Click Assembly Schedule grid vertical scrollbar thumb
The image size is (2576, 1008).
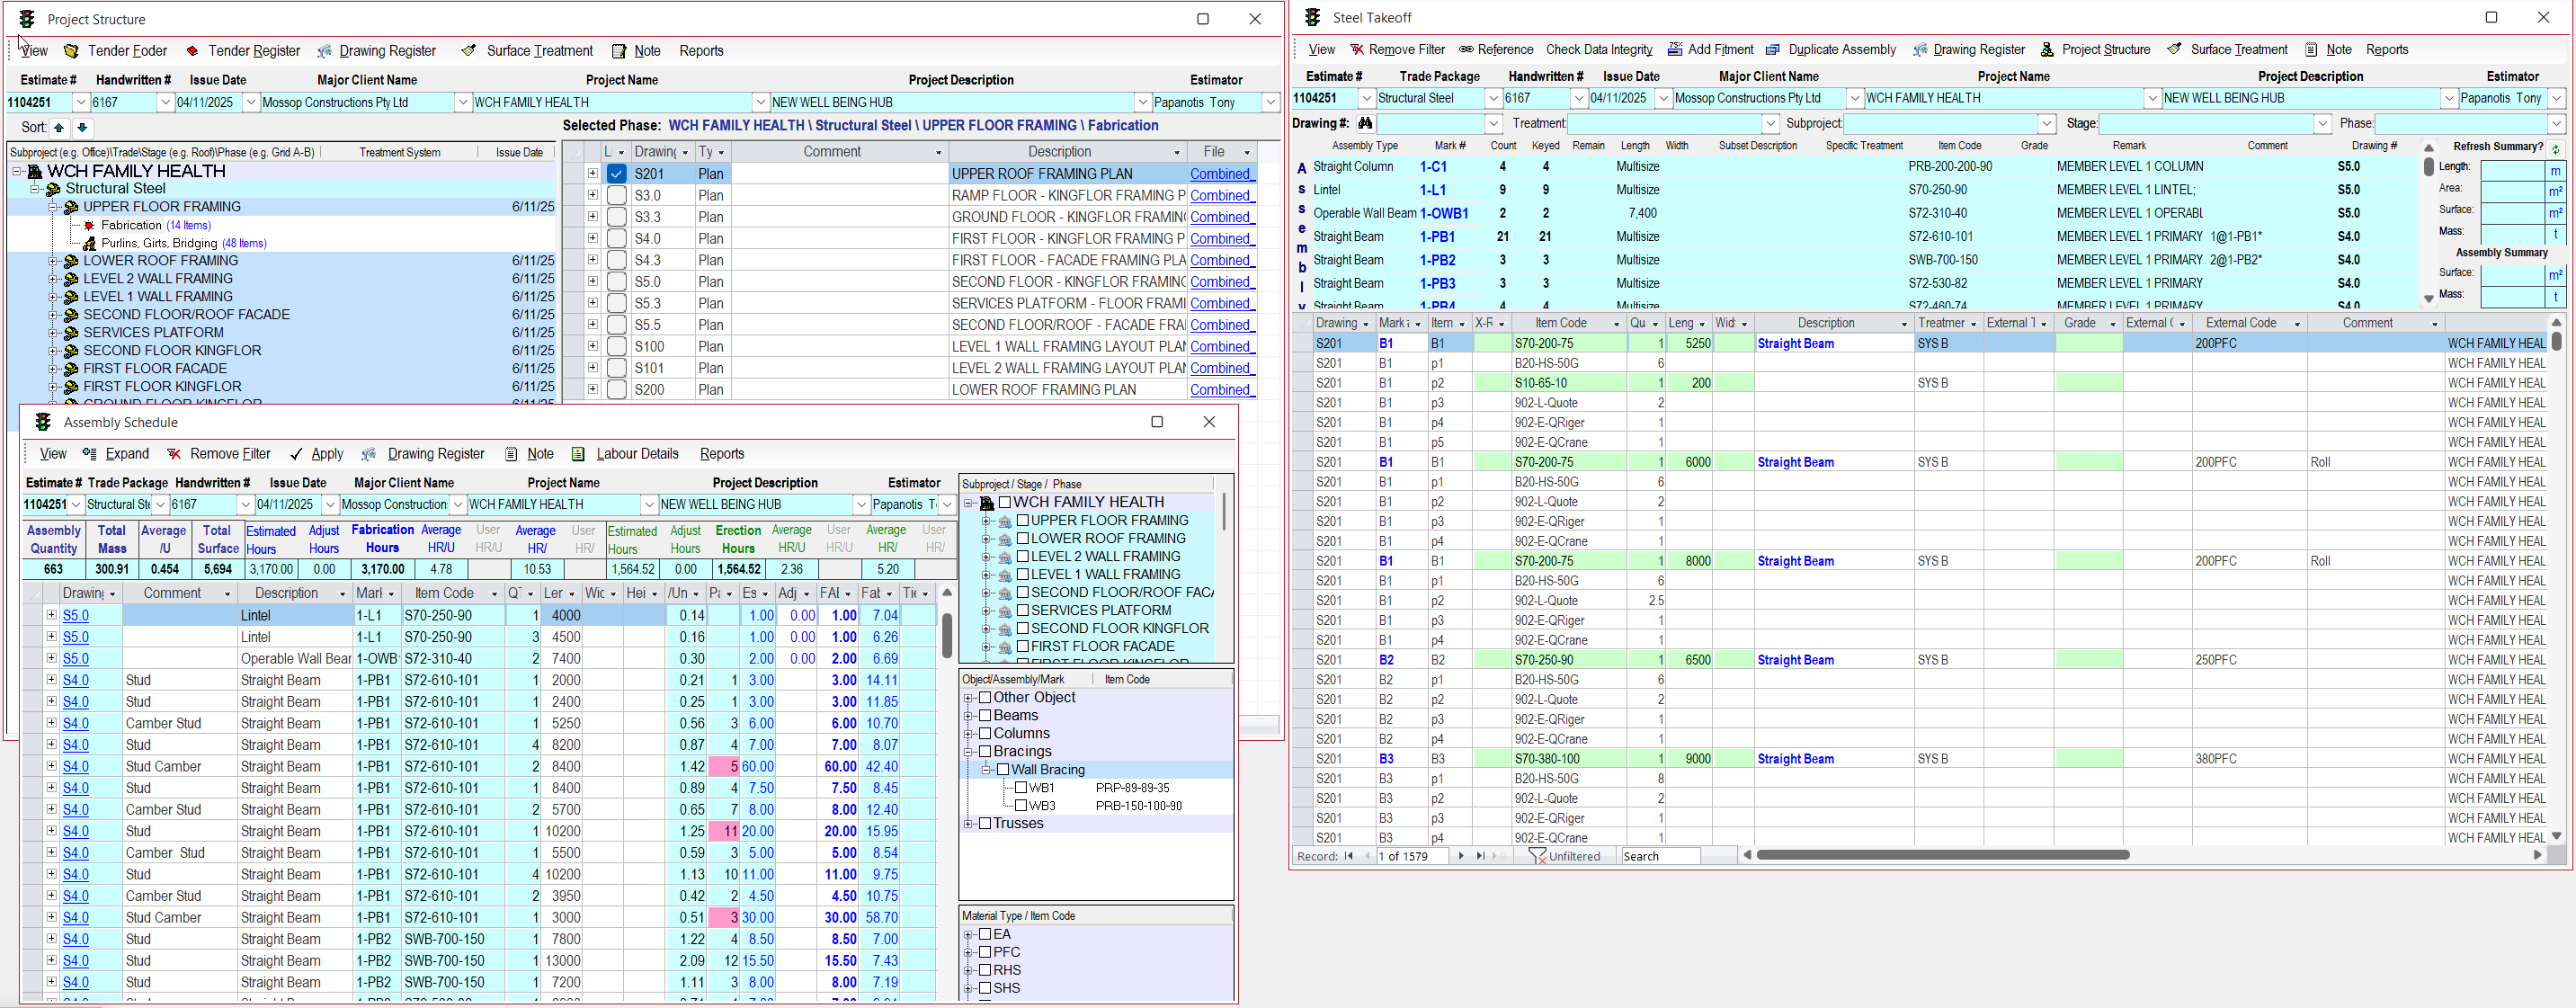point(947,634)
